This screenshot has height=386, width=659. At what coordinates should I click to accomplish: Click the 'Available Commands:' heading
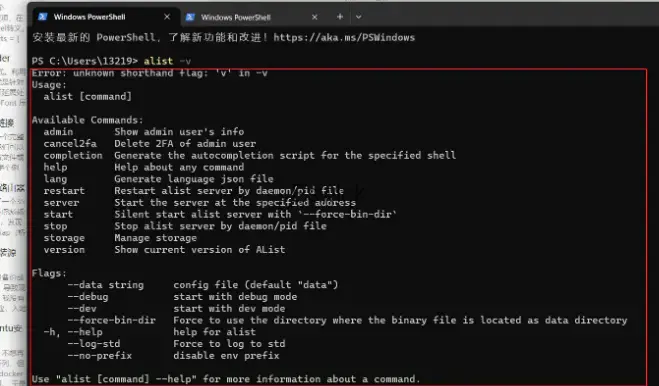click(x=87, y=120)
